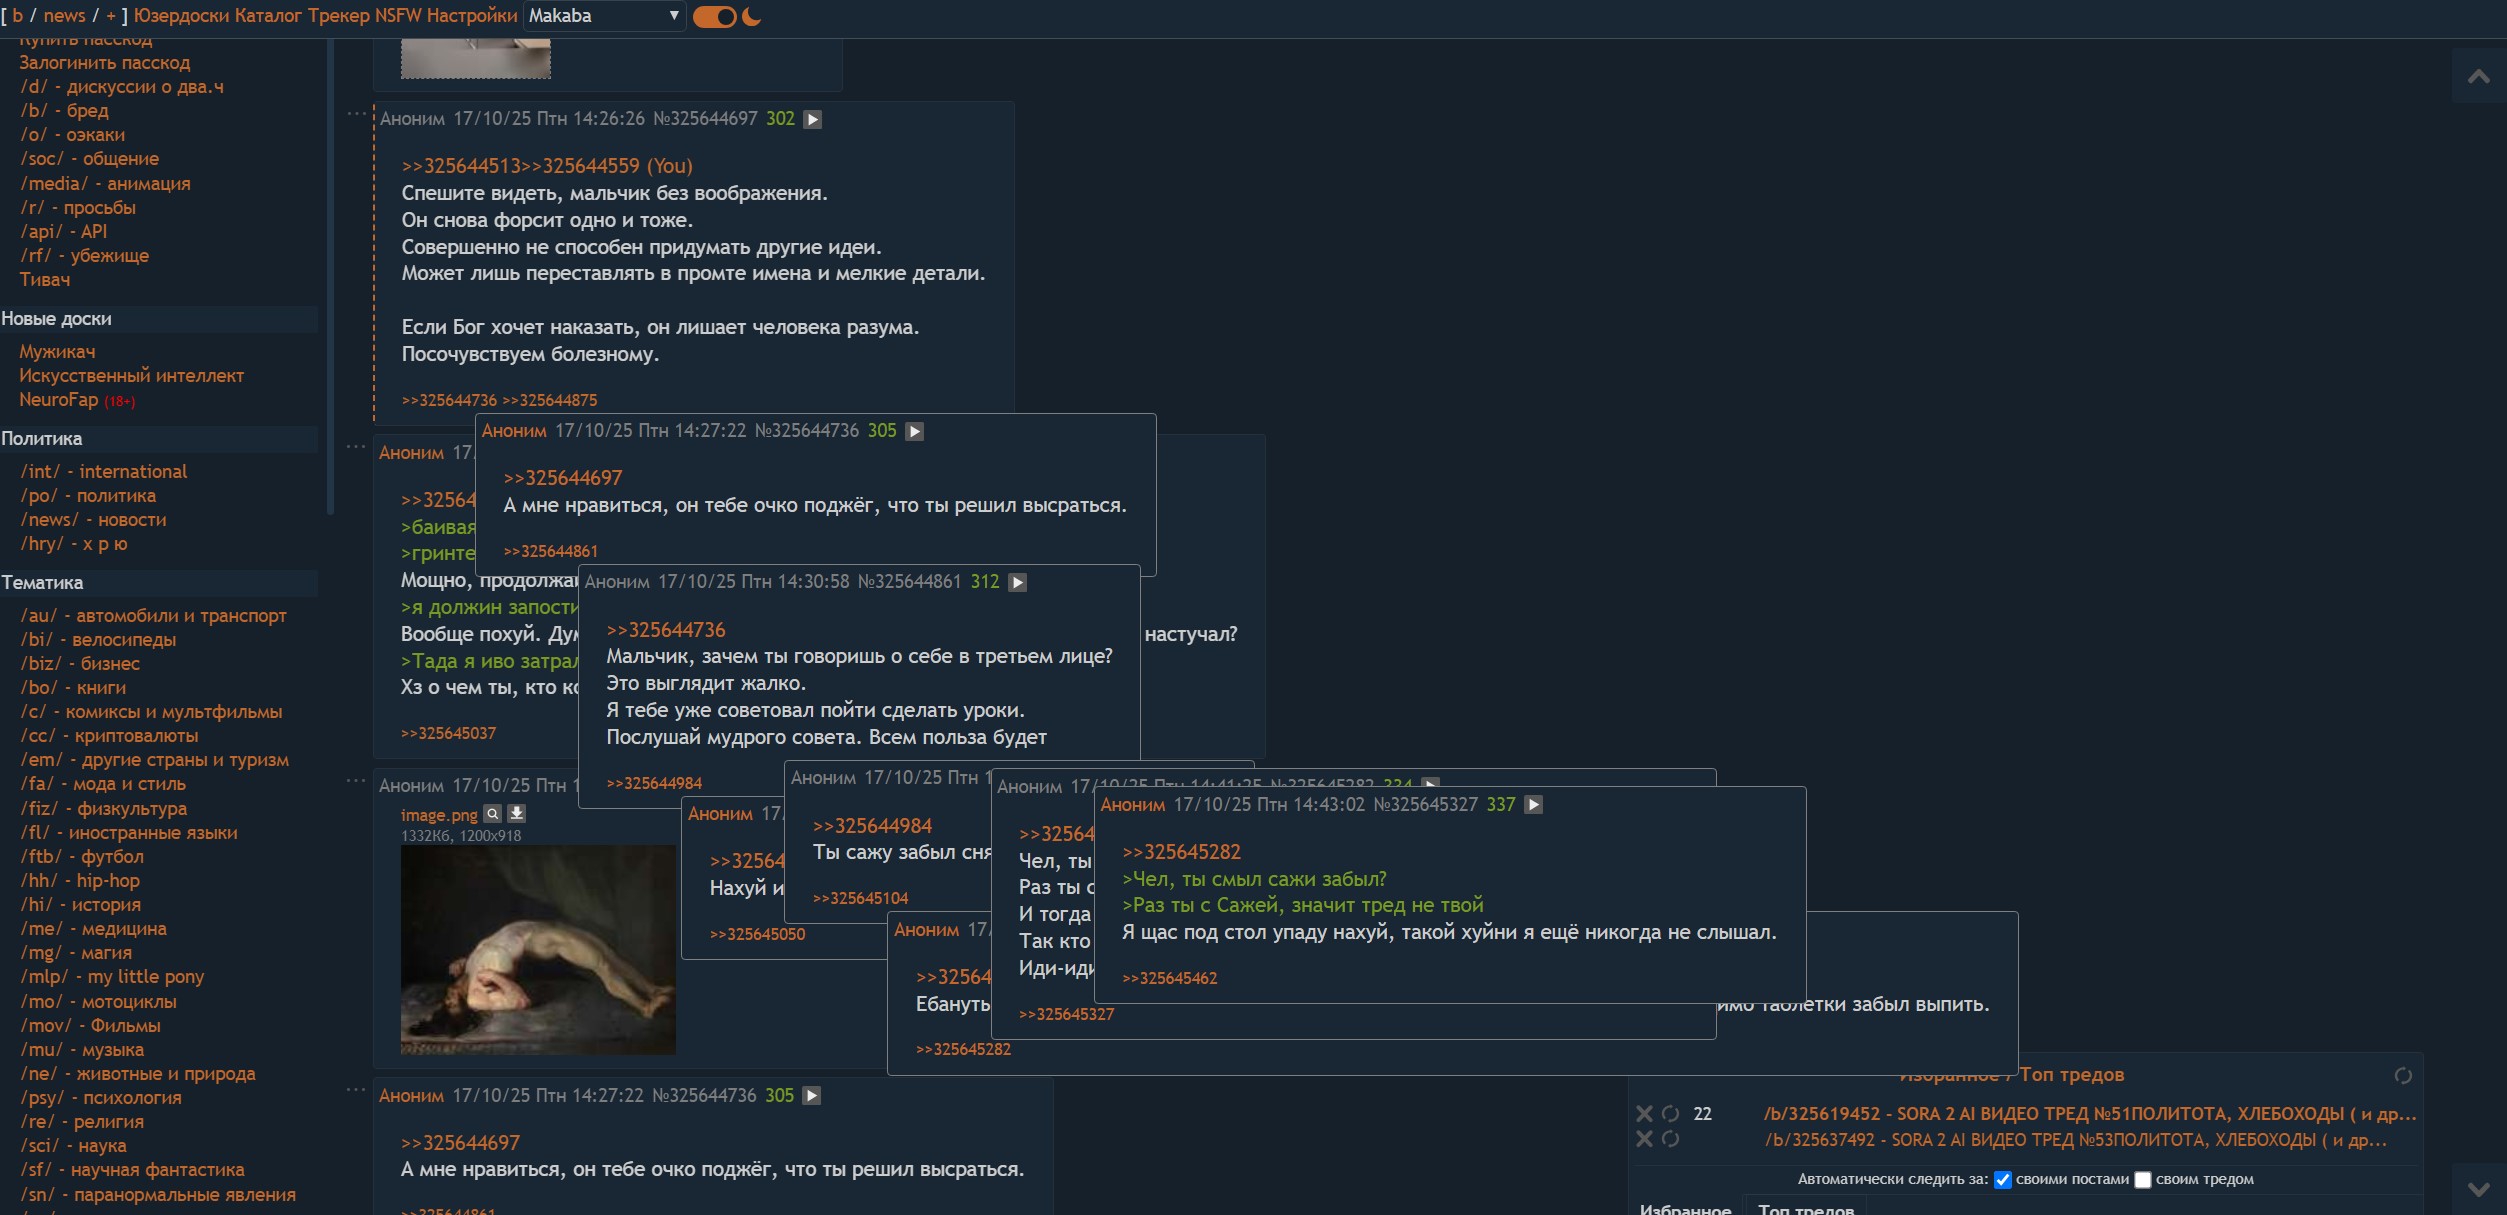Click reply arrow on post №325644697
The image size is (2507, 1215).
tap(813, 120)
